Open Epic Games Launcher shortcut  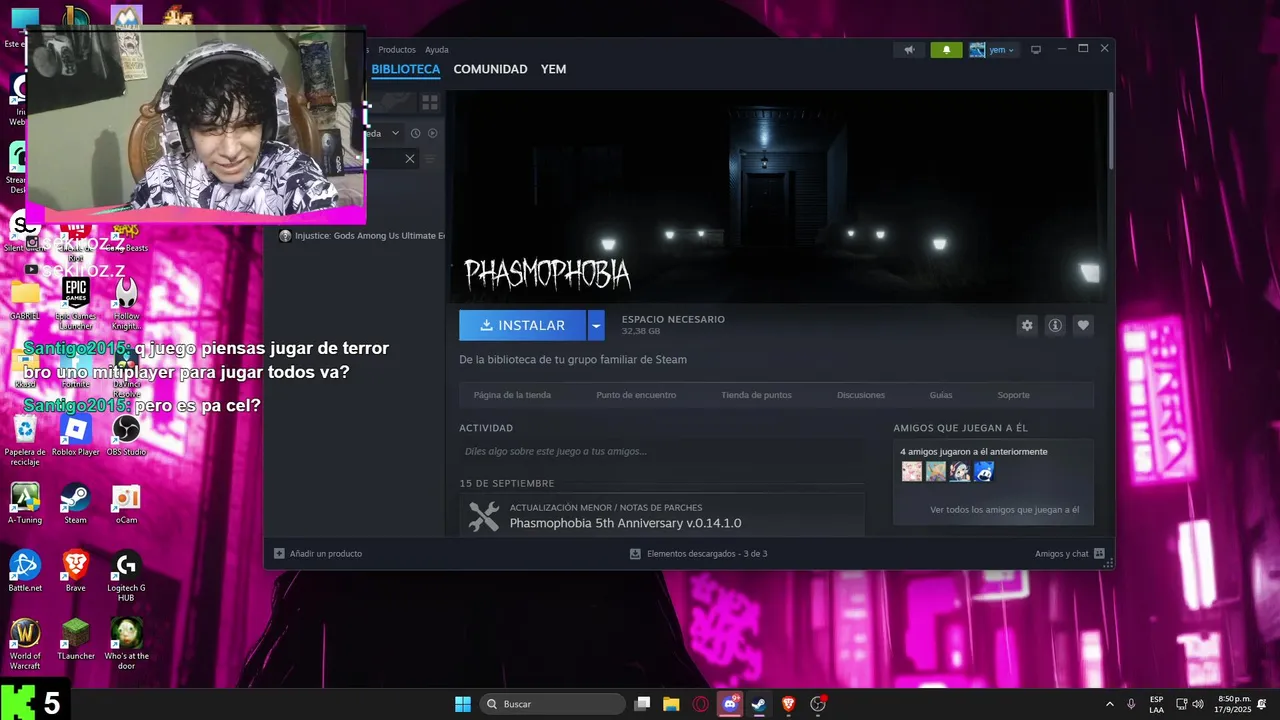tap(76, 304)
